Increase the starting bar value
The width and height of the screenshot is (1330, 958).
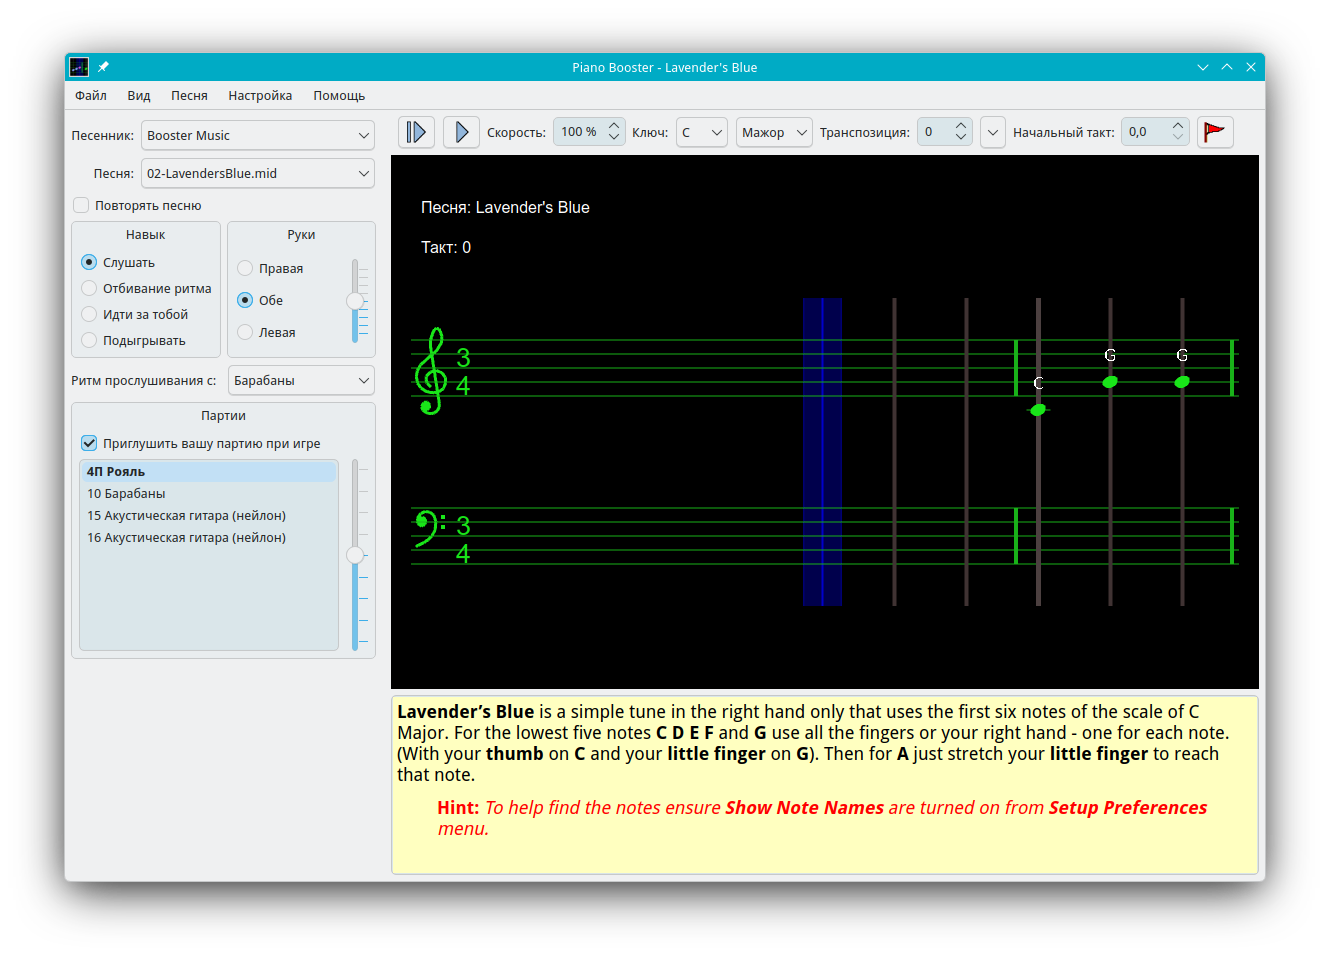1178,126
